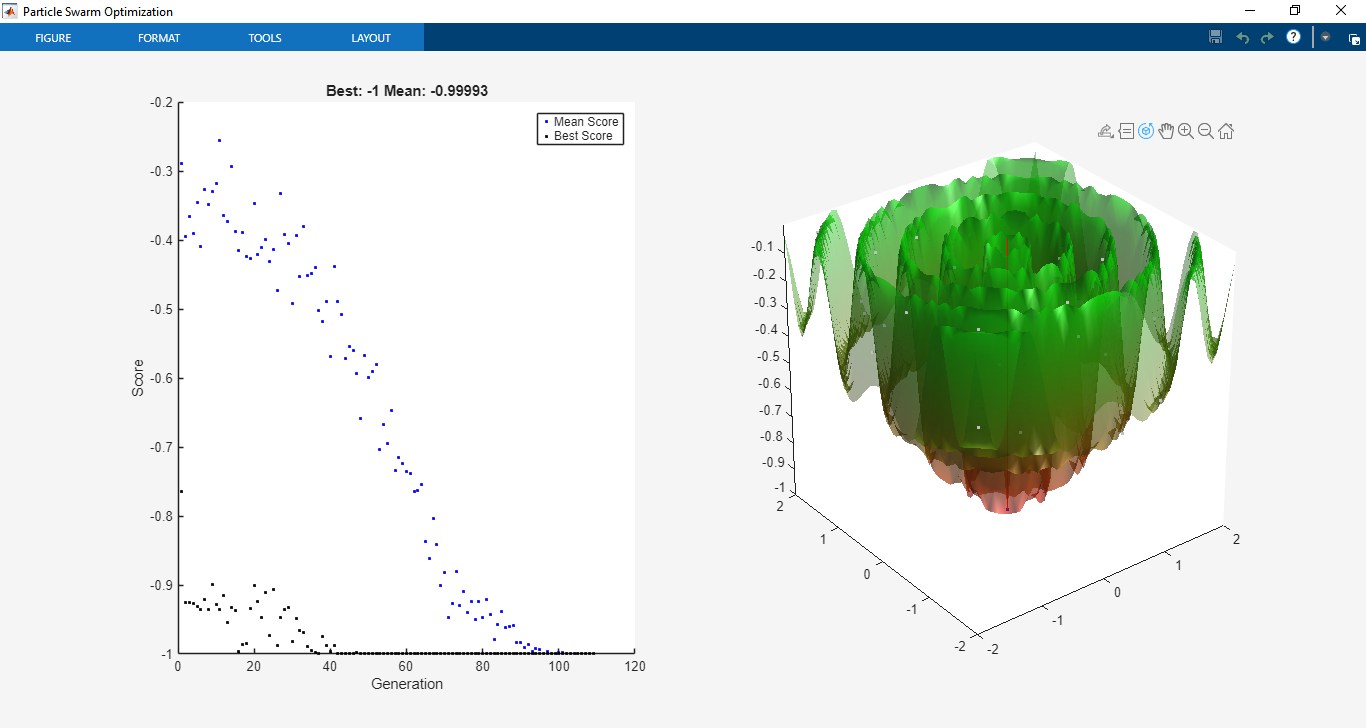Open the help question mark icon
Screen dimensions: 1366x728
pyautogui.click(x=1293, y=37)
